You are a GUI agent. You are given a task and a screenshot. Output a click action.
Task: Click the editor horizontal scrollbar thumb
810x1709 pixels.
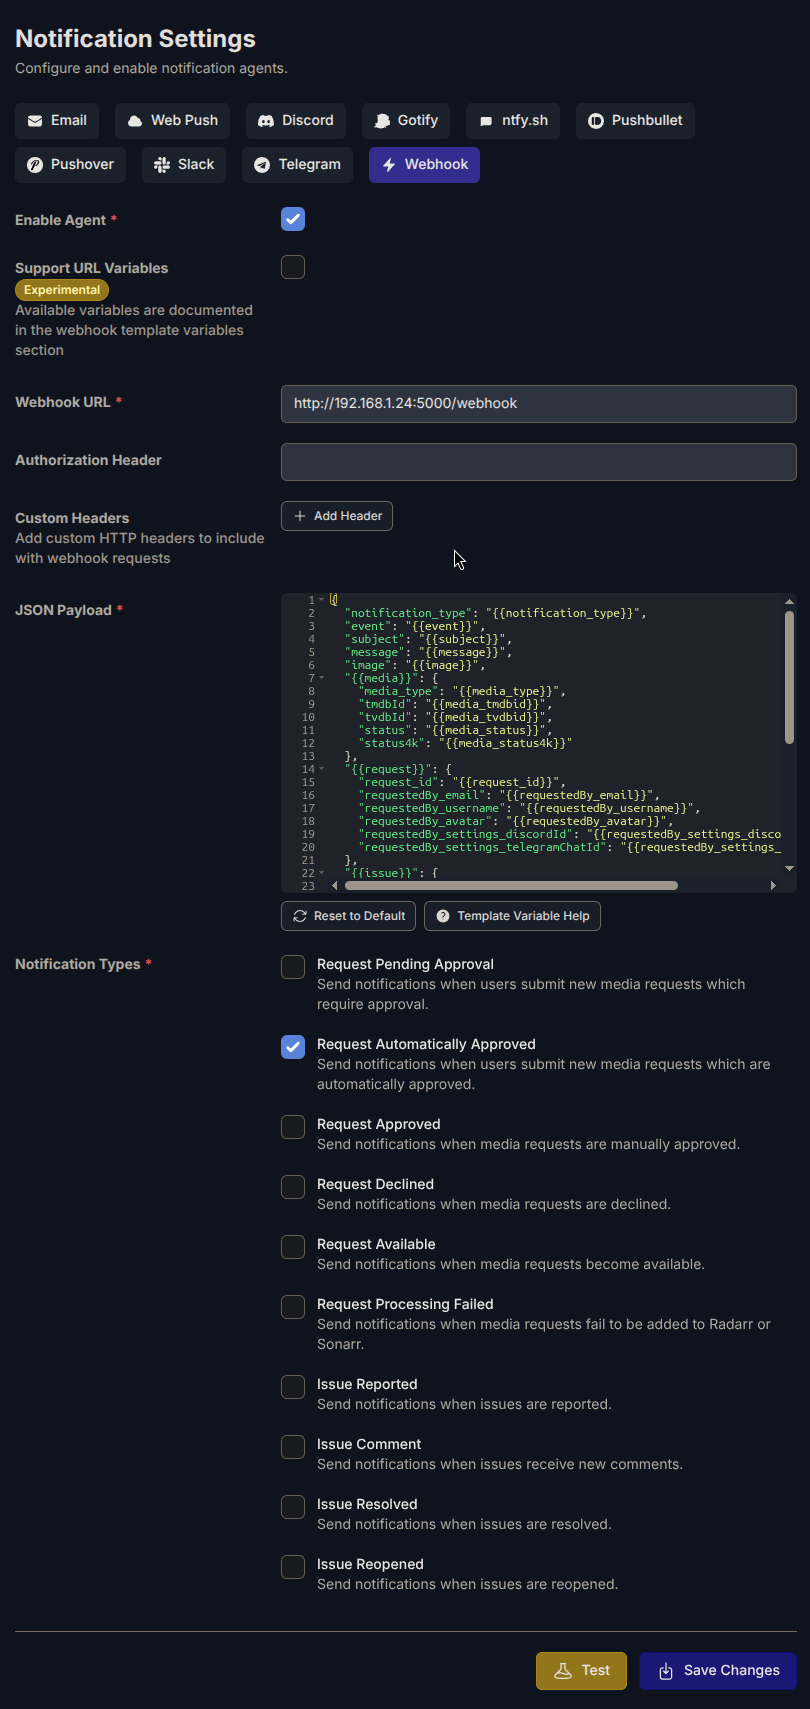pos(511,885)
